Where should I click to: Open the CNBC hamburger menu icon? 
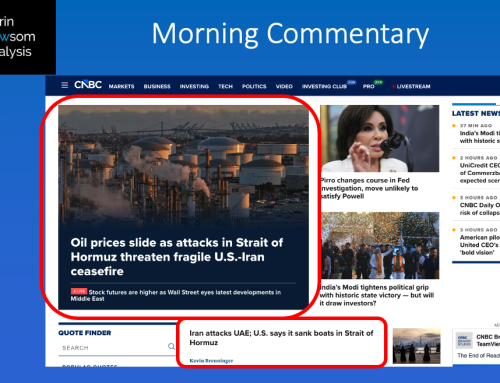(x=65, y=85)
